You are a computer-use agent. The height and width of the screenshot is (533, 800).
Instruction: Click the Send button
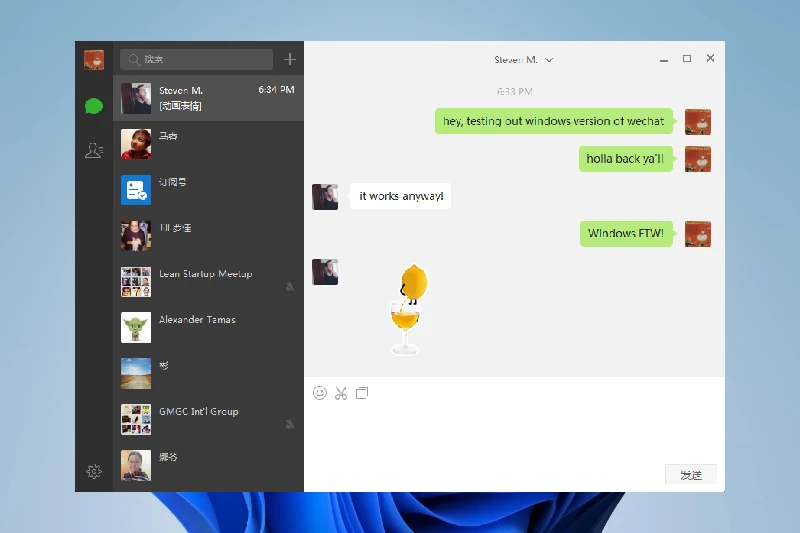click(691, 475)
